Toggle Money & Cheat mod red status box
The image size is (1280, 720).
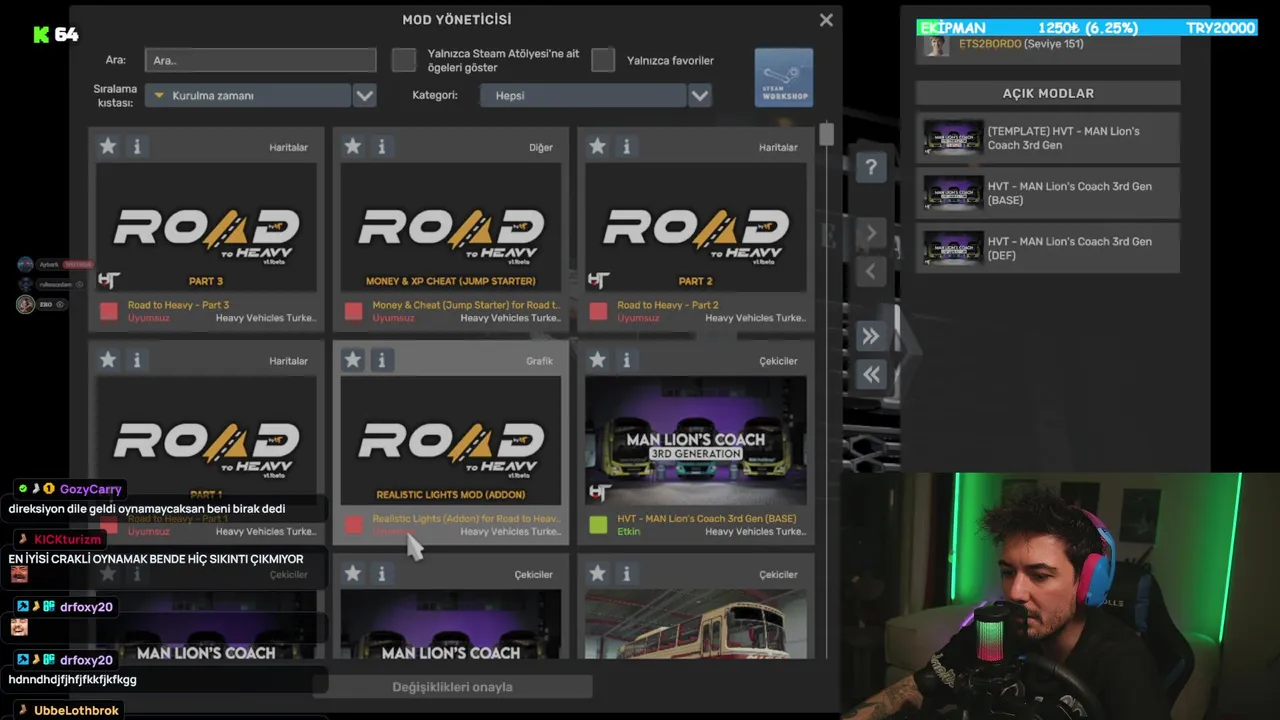click(x=353, y=311)
